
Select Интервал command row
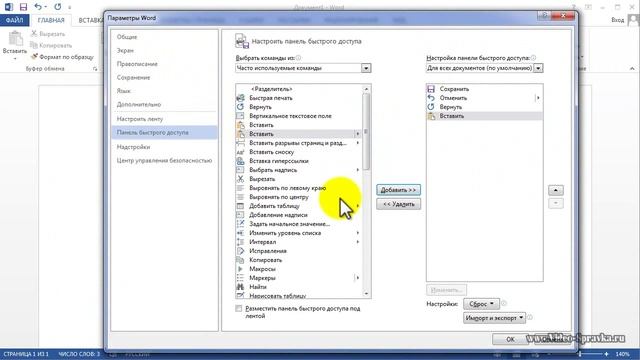click(298, 242)
